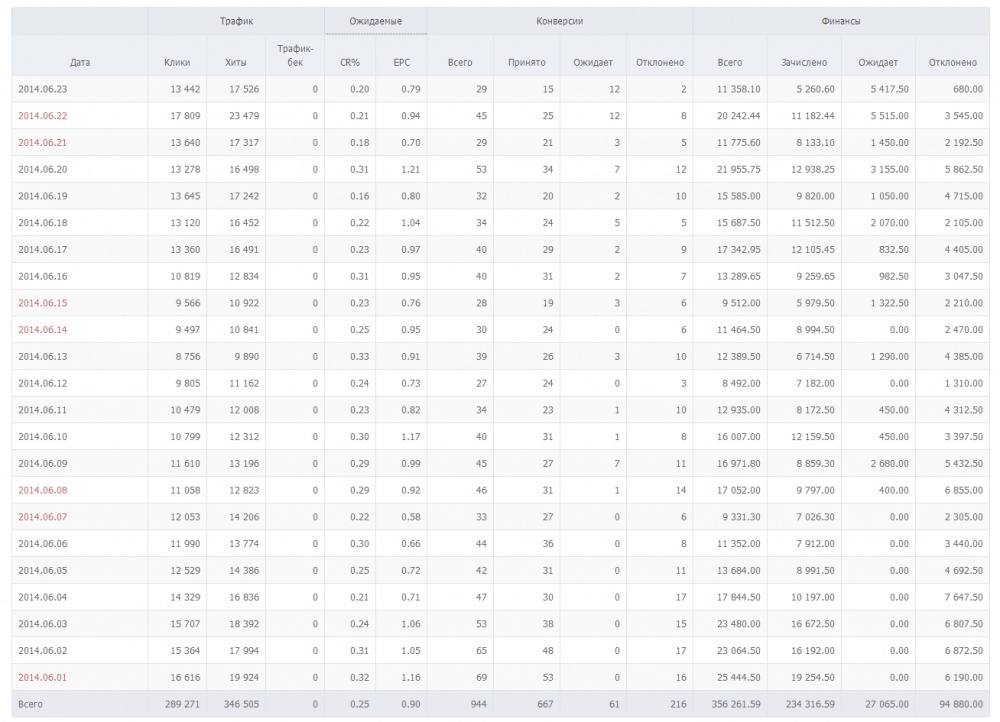The width and height of the screenshot is (1000, 722).
Task: Click clicks value 8 756
Action: pos(188,357)
